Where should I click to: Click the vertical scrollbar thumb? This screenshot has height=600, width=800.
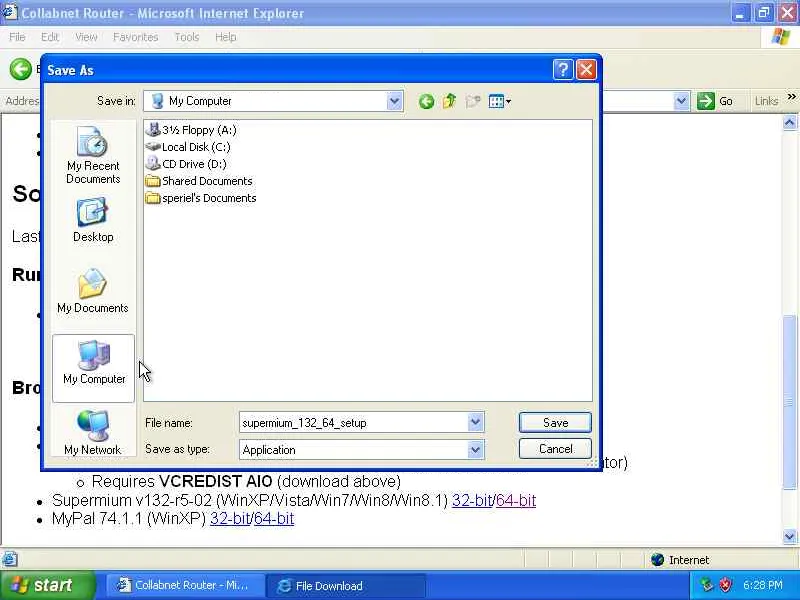click(x=790, y=403)
